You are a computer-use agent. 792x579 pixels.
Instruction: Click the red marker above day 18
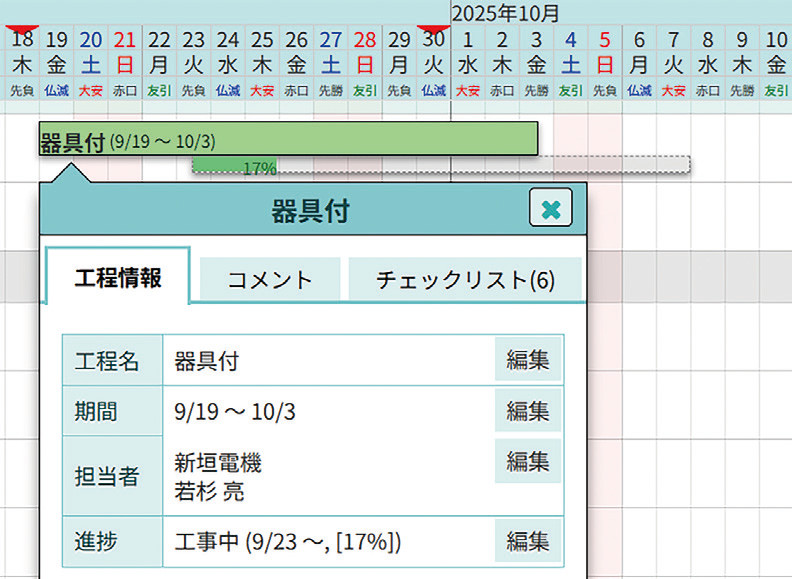point(22,29)
